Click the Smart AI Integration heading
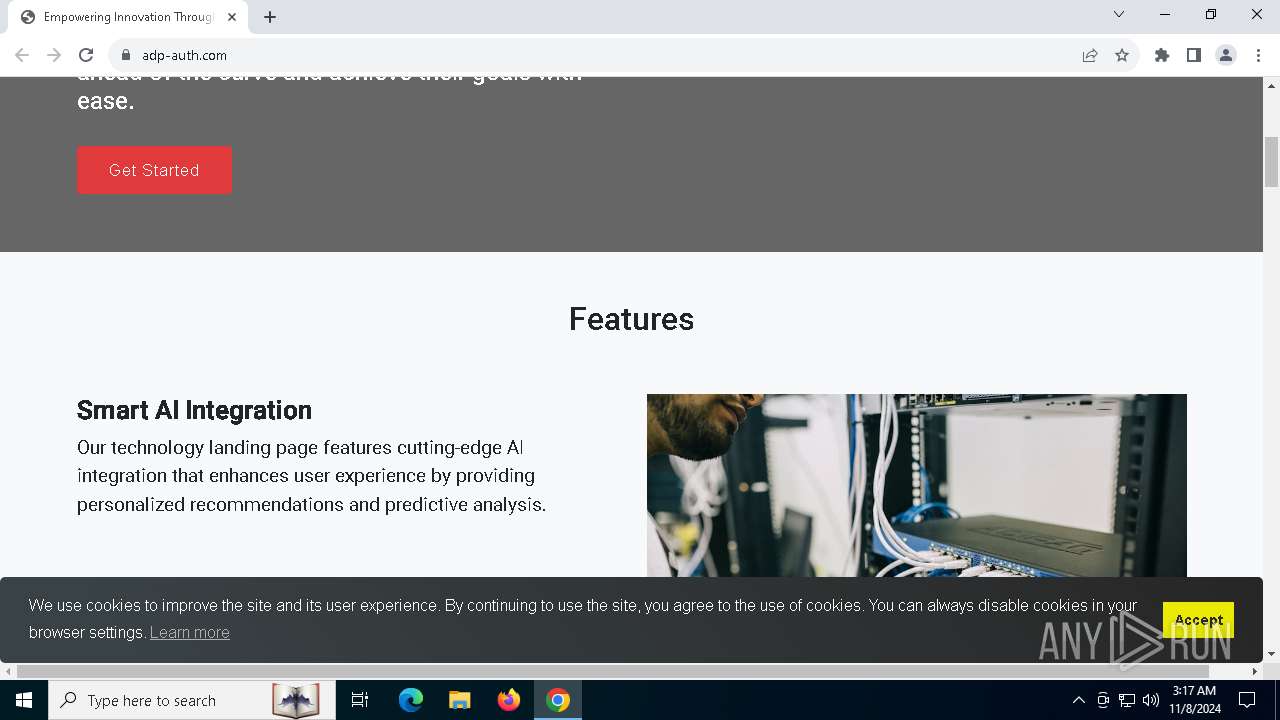The width and height of the screenshot is (1280, 720). [194, 410]
